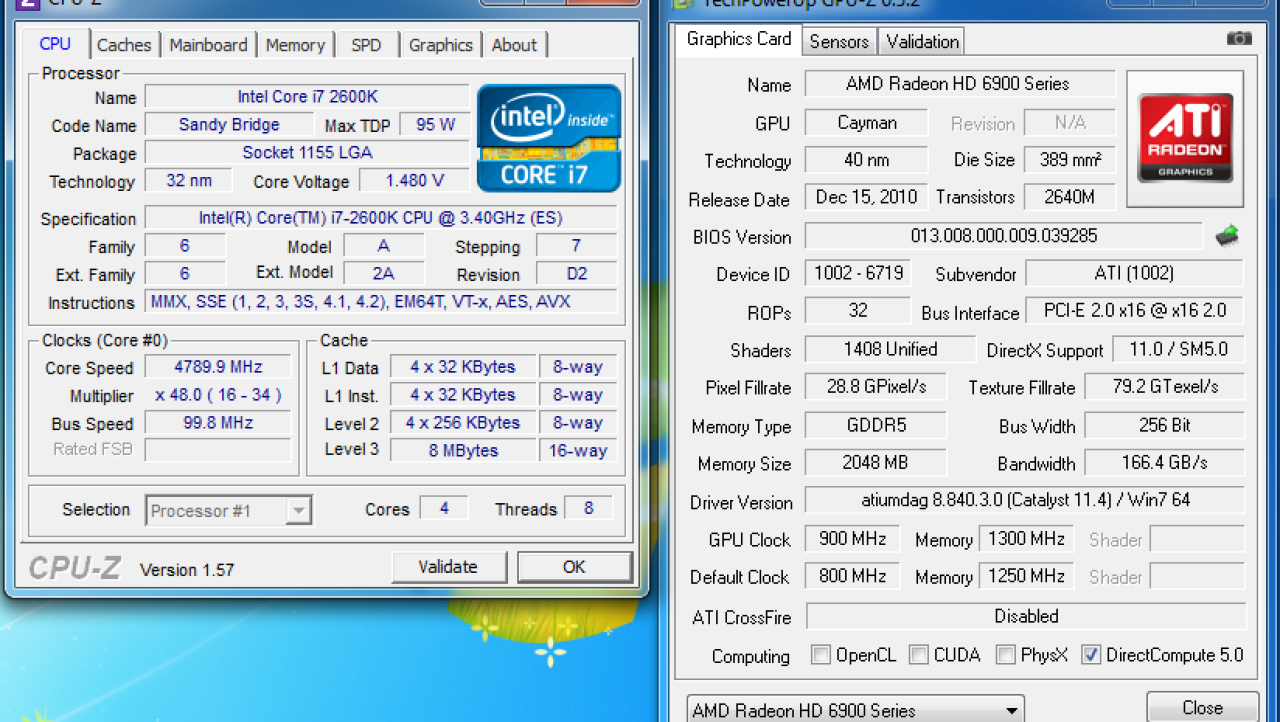
Task: Click the Memory Type field GDDR5
Action: pyautogui.click(x=875, y=425)
